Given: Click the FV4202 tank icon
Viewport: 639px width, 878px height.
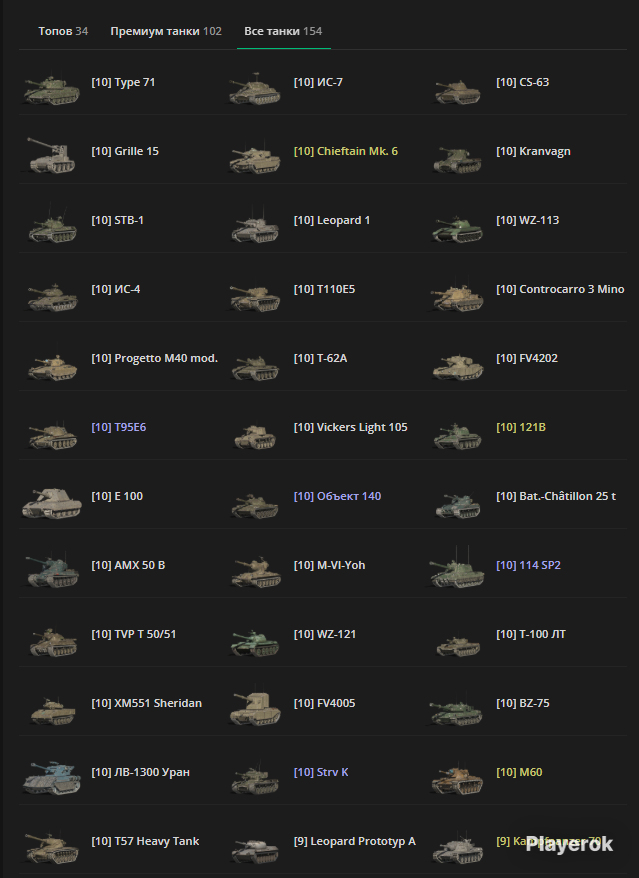Looking at the screenshot, I should (x=458, y=366).
